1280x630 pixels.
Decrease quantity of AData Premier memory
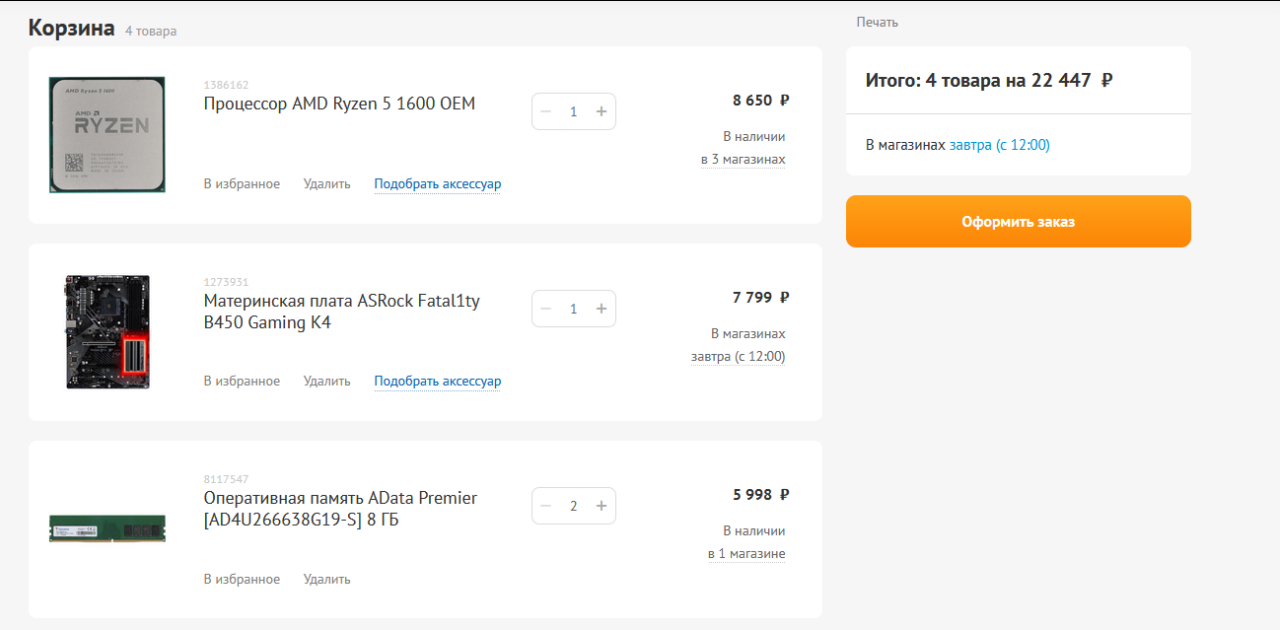(546, 505)
